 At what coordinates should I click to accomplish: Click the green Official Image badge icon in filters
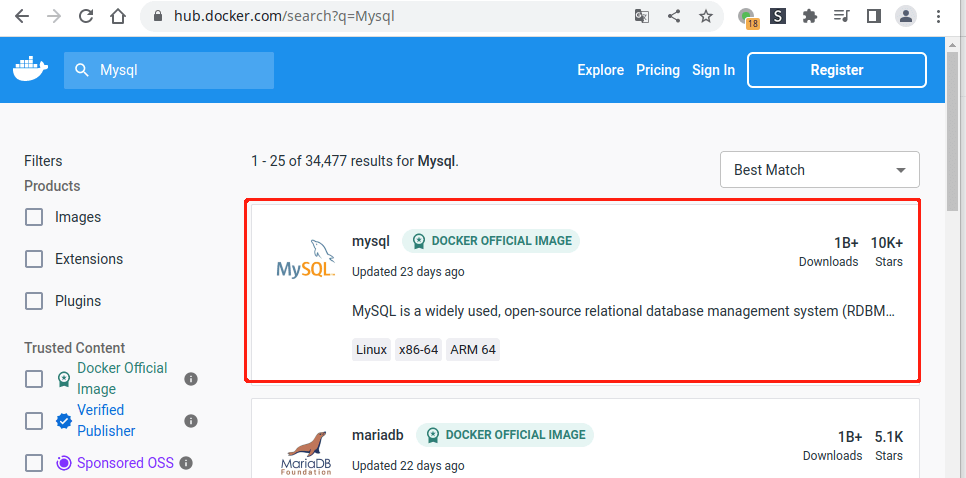[x=63, y=379]
